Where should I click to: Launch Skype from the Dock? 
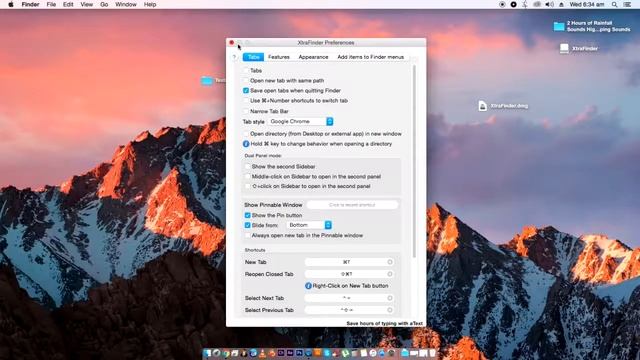pyautogui.click(x=327, y=353)
